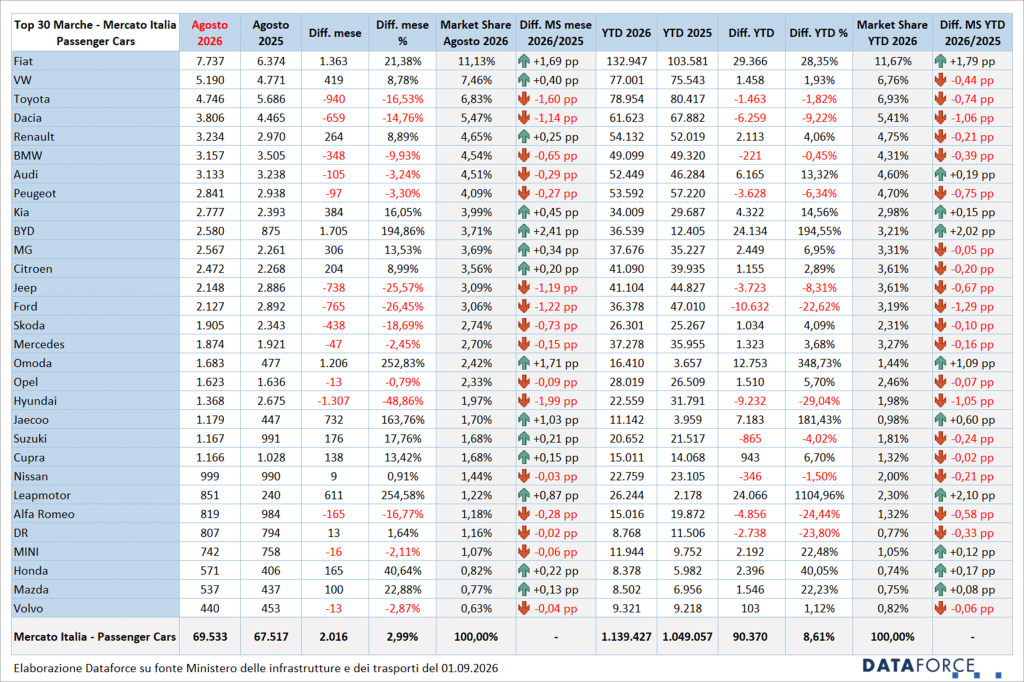The height and width of the screenshot is (682, 1024).
Task: Select Ford's red YTD difference '-10.632'
Action: tap(751, 306)
